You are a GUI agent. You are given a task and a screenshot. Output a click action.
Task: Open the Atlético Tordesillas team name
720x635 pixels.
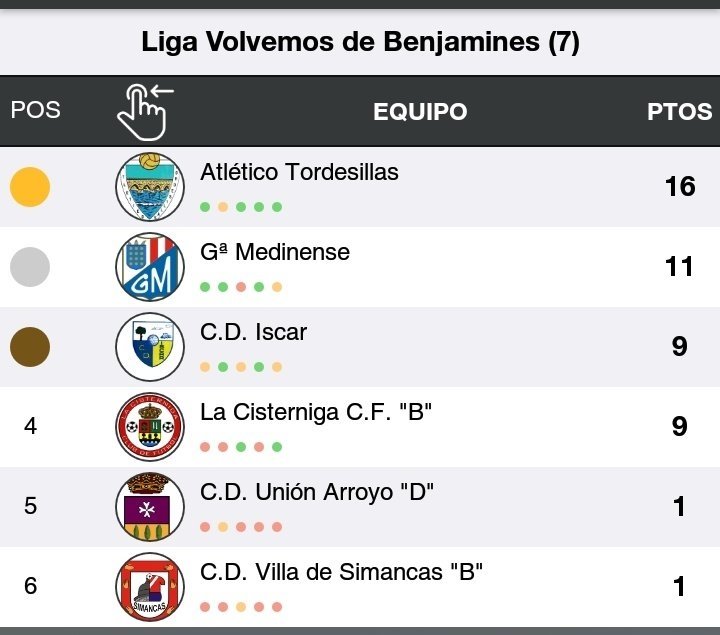click(299, 172)
